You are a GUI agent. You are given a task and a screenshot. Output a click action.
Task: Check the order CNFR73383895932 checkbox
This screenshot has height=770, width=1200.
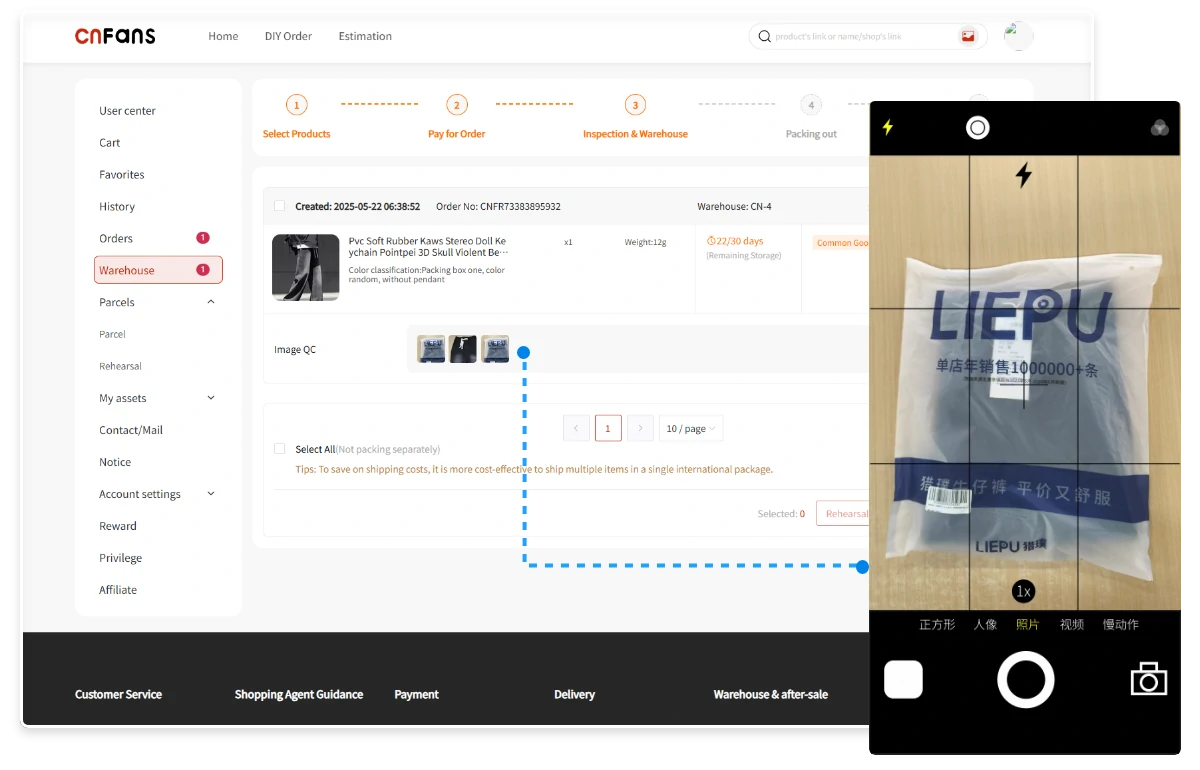tap(279, 206)
